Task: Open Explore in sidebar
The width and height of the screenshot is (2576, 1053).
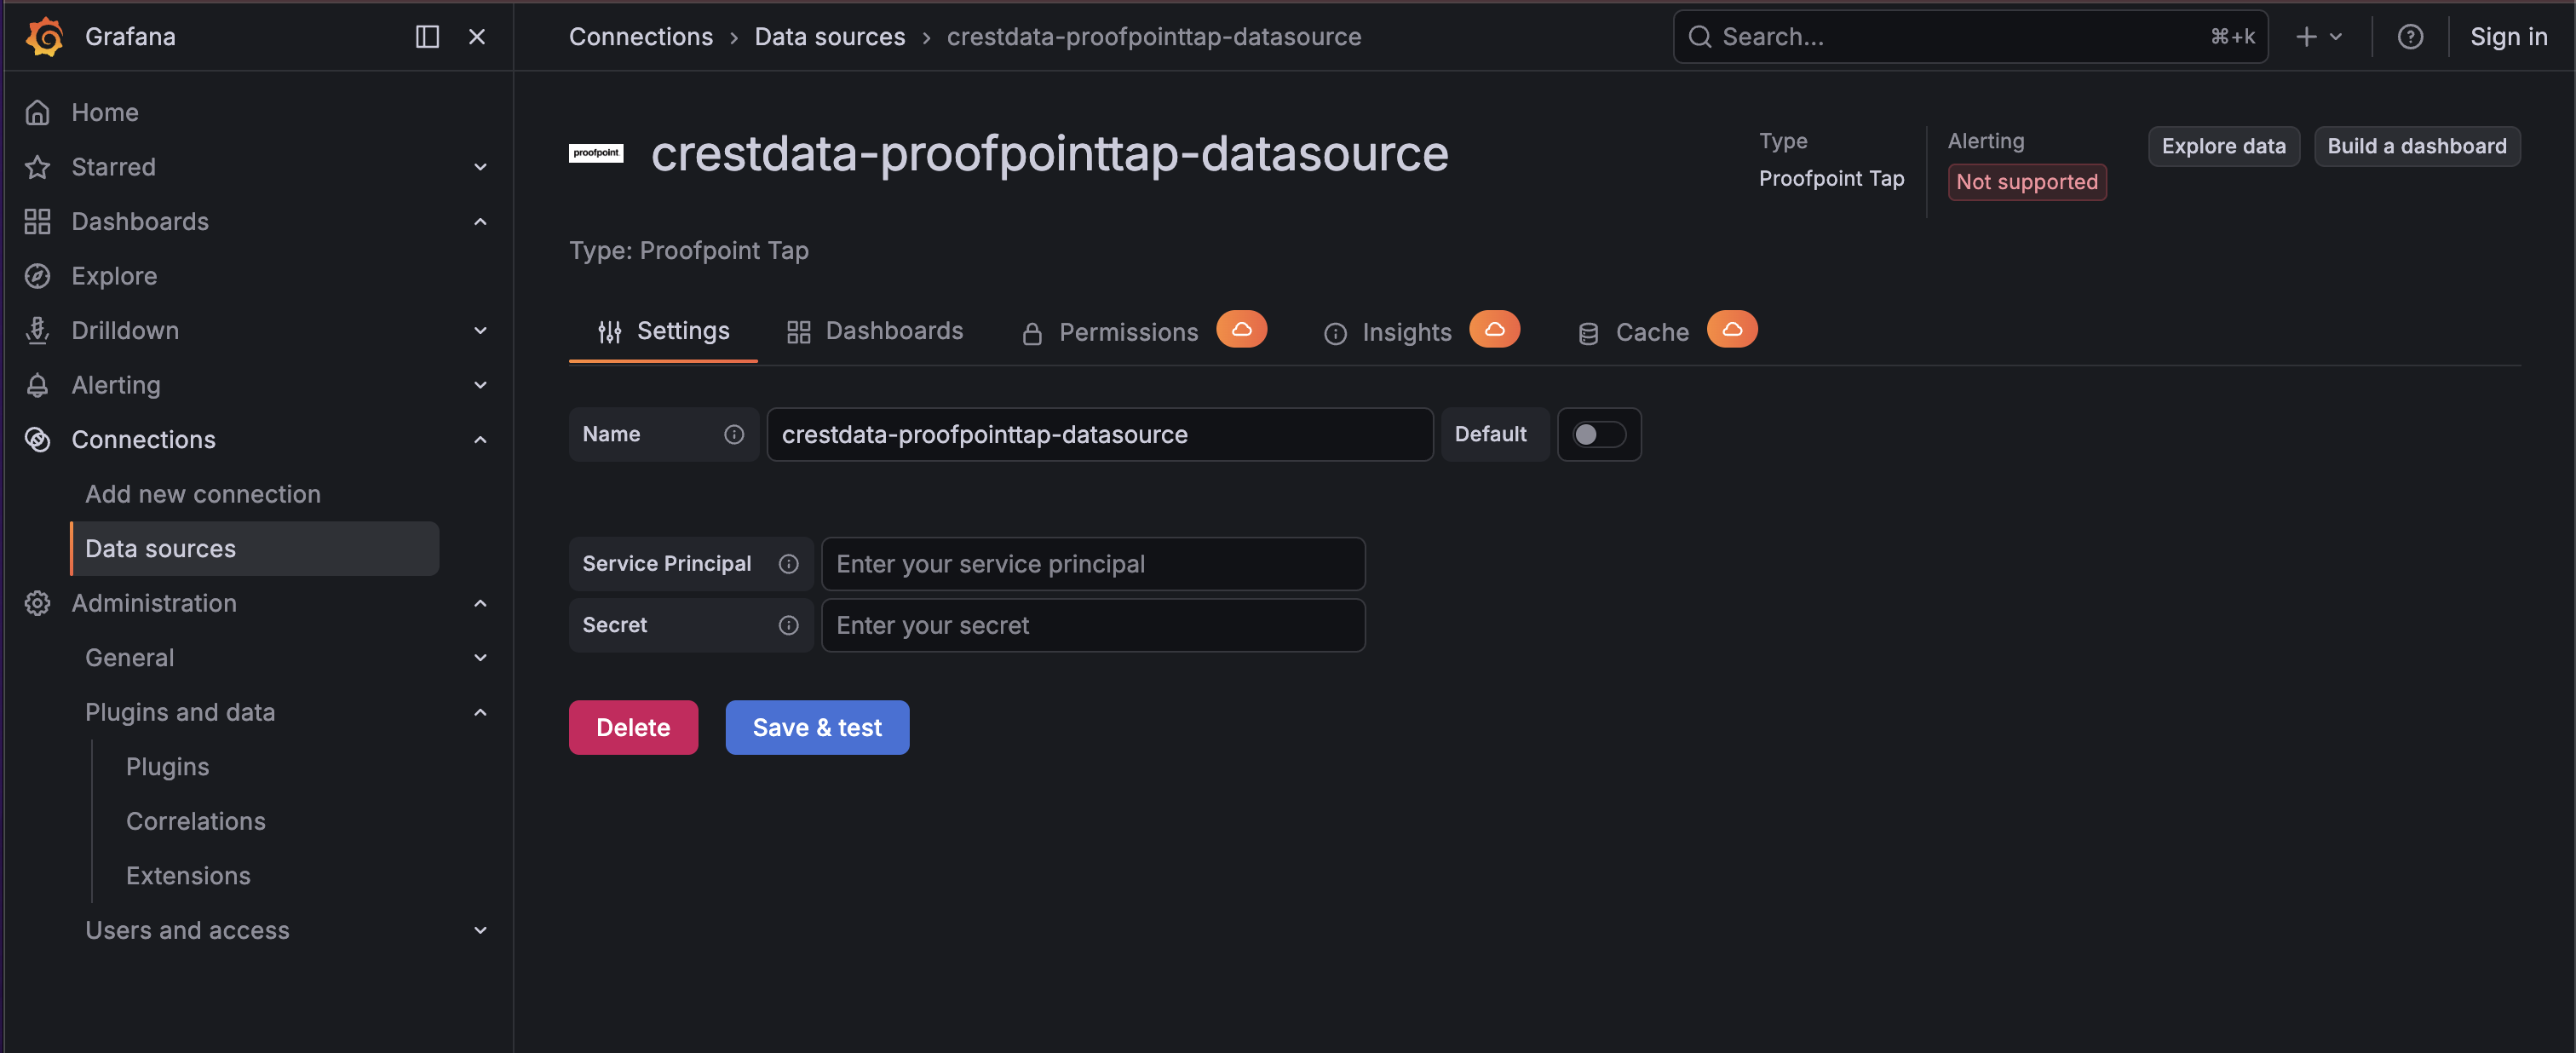Action: (114, 275)
